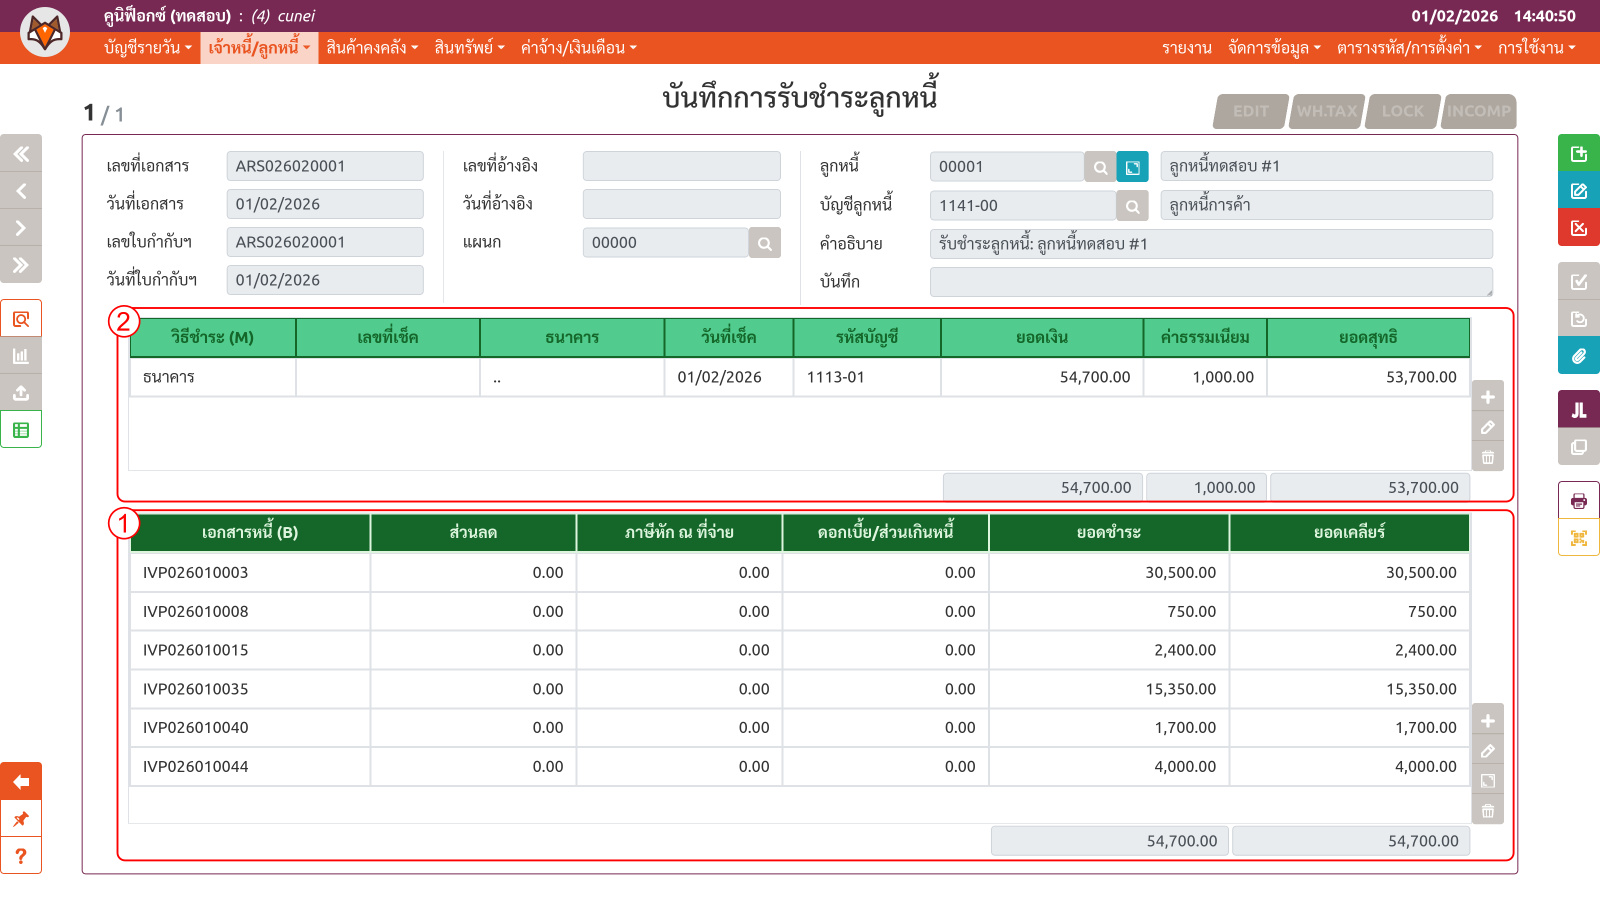Click the บันทึก note input field
The width and height of the screenshot is (1600, 900).
pos(1210,282)
